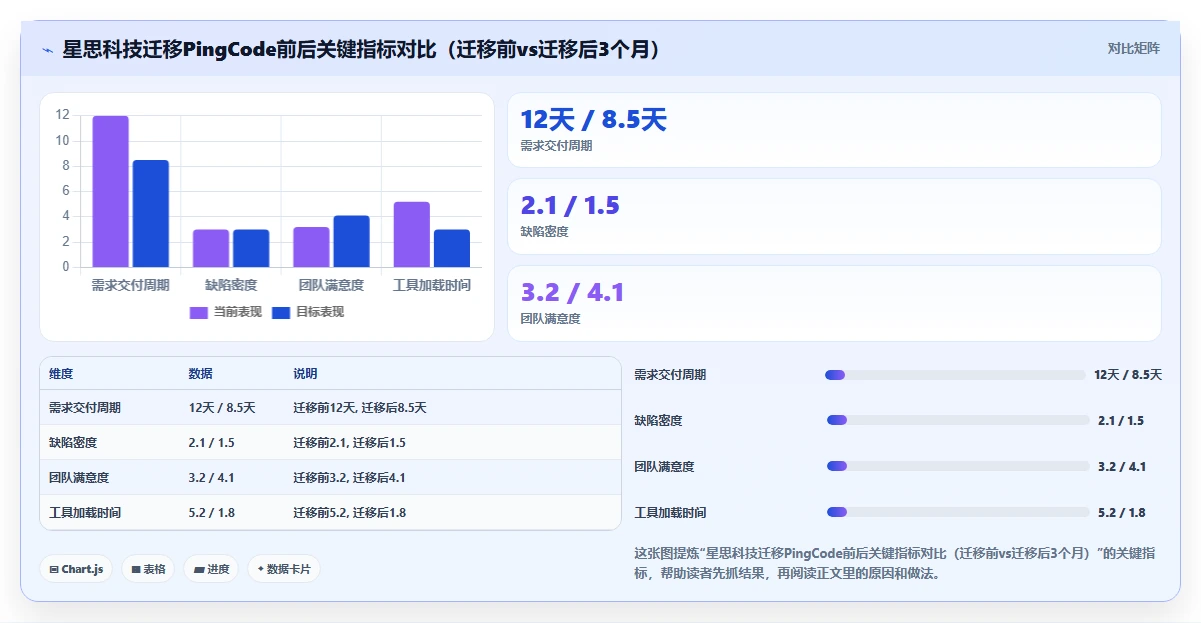The image size is (1201, 623).
Task: Click the blue bar for 需求交付周期
Action: click(151, 213)
